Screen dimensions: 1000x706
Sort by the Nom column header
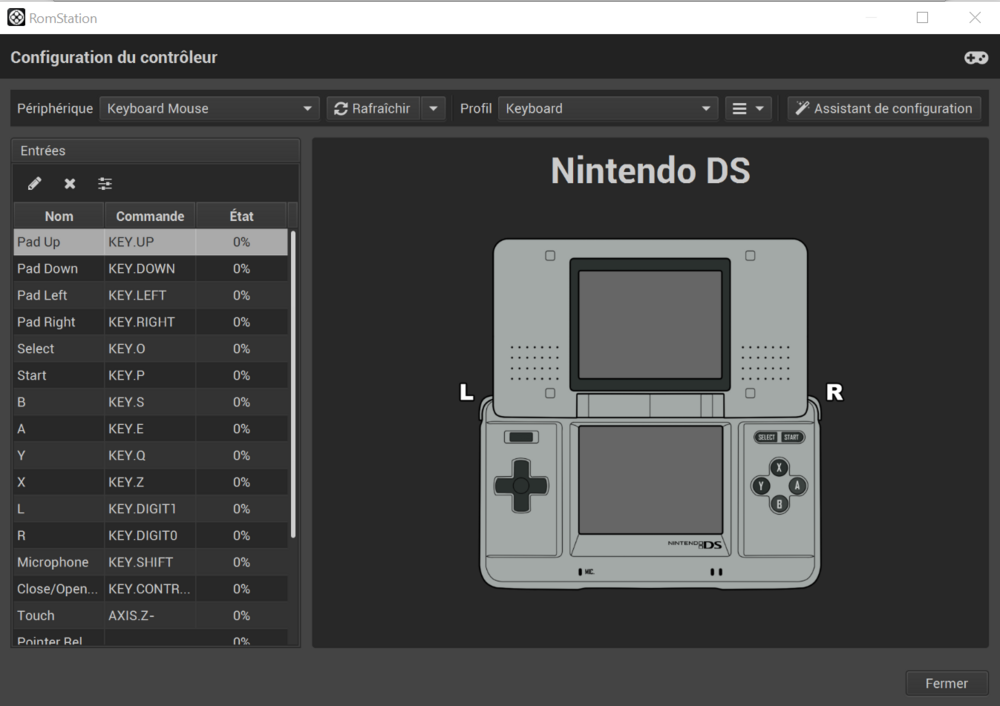tap(59, 216)
